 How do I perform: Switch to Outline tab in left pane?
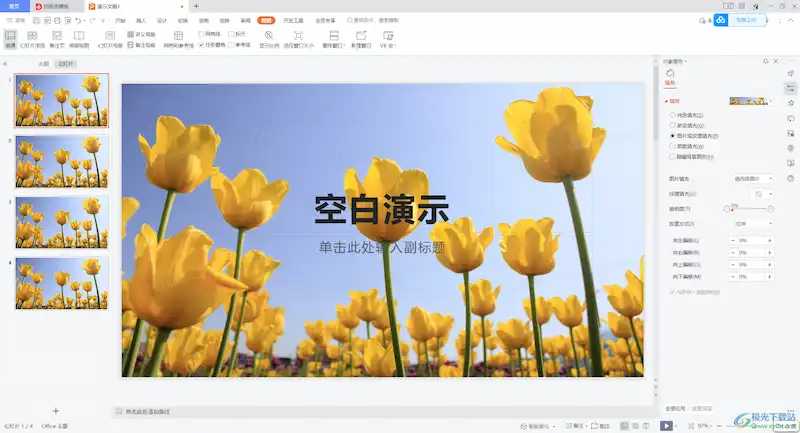43,64
